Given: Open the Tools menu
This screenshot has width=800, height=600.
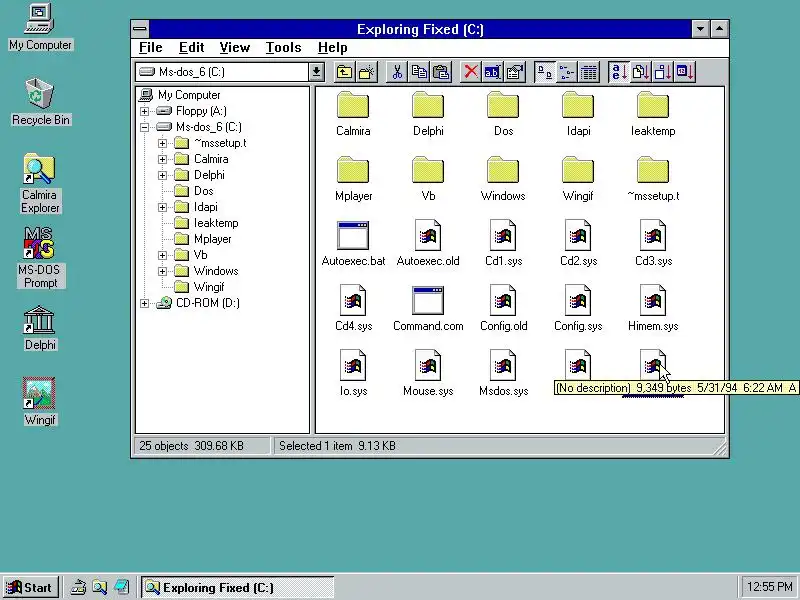Looking at the screenshot, I should point(283,47).
